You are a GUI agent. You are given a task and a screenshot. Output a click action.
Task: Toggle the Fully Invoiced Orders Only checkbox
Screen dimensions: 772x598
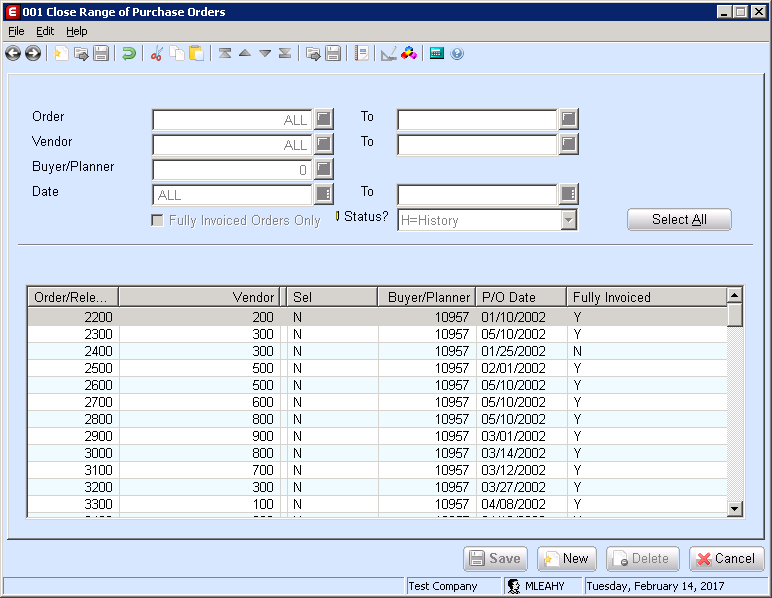[158, 220]
